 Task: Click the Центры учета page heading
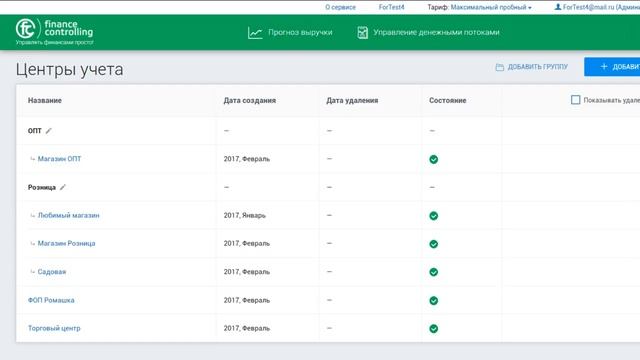(x=69, y=69)
